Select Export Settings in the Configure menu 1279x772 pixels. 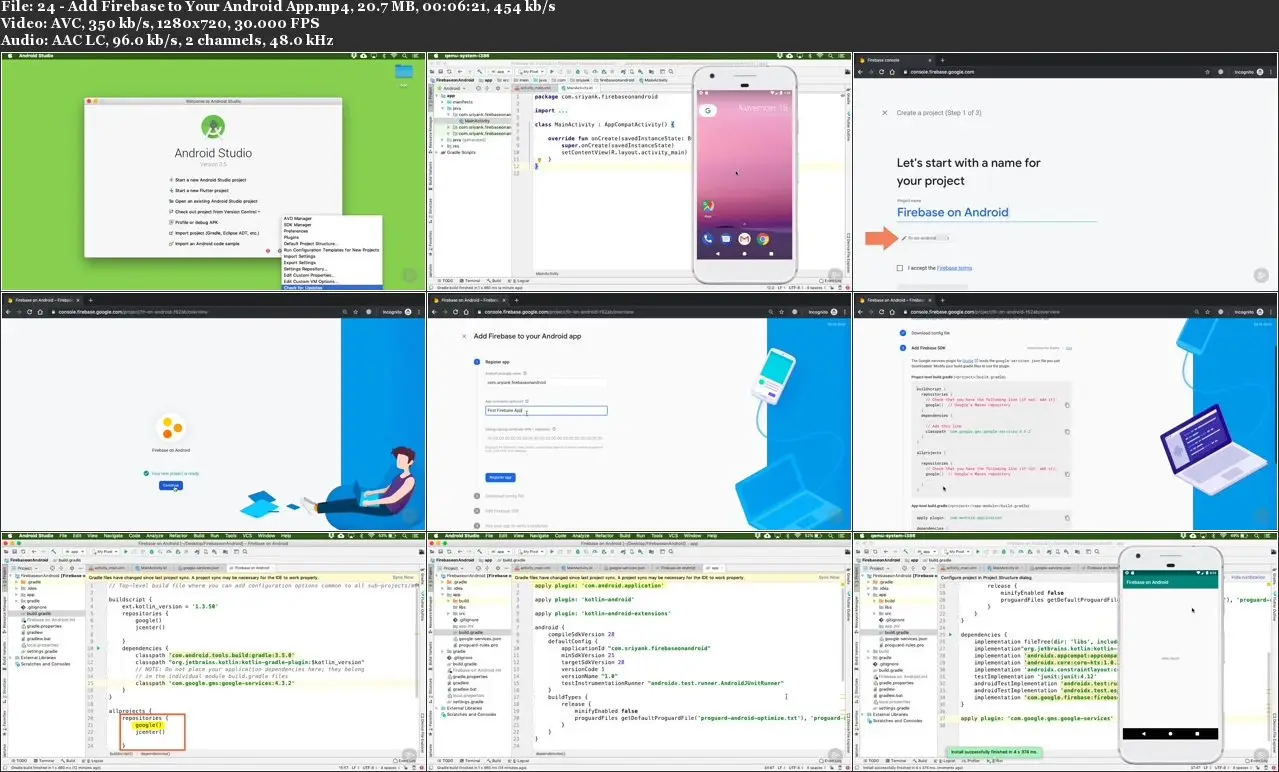point(300,263)
